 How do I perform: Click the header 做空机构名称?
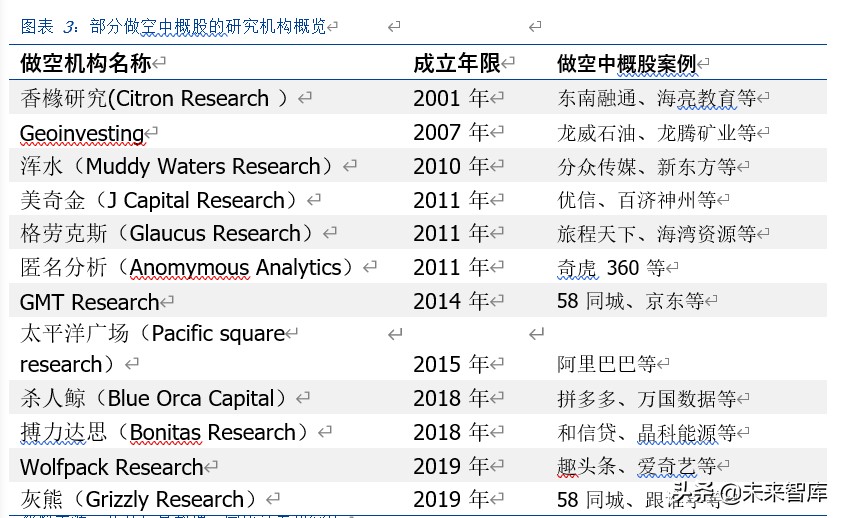click(x=86, y=63)
